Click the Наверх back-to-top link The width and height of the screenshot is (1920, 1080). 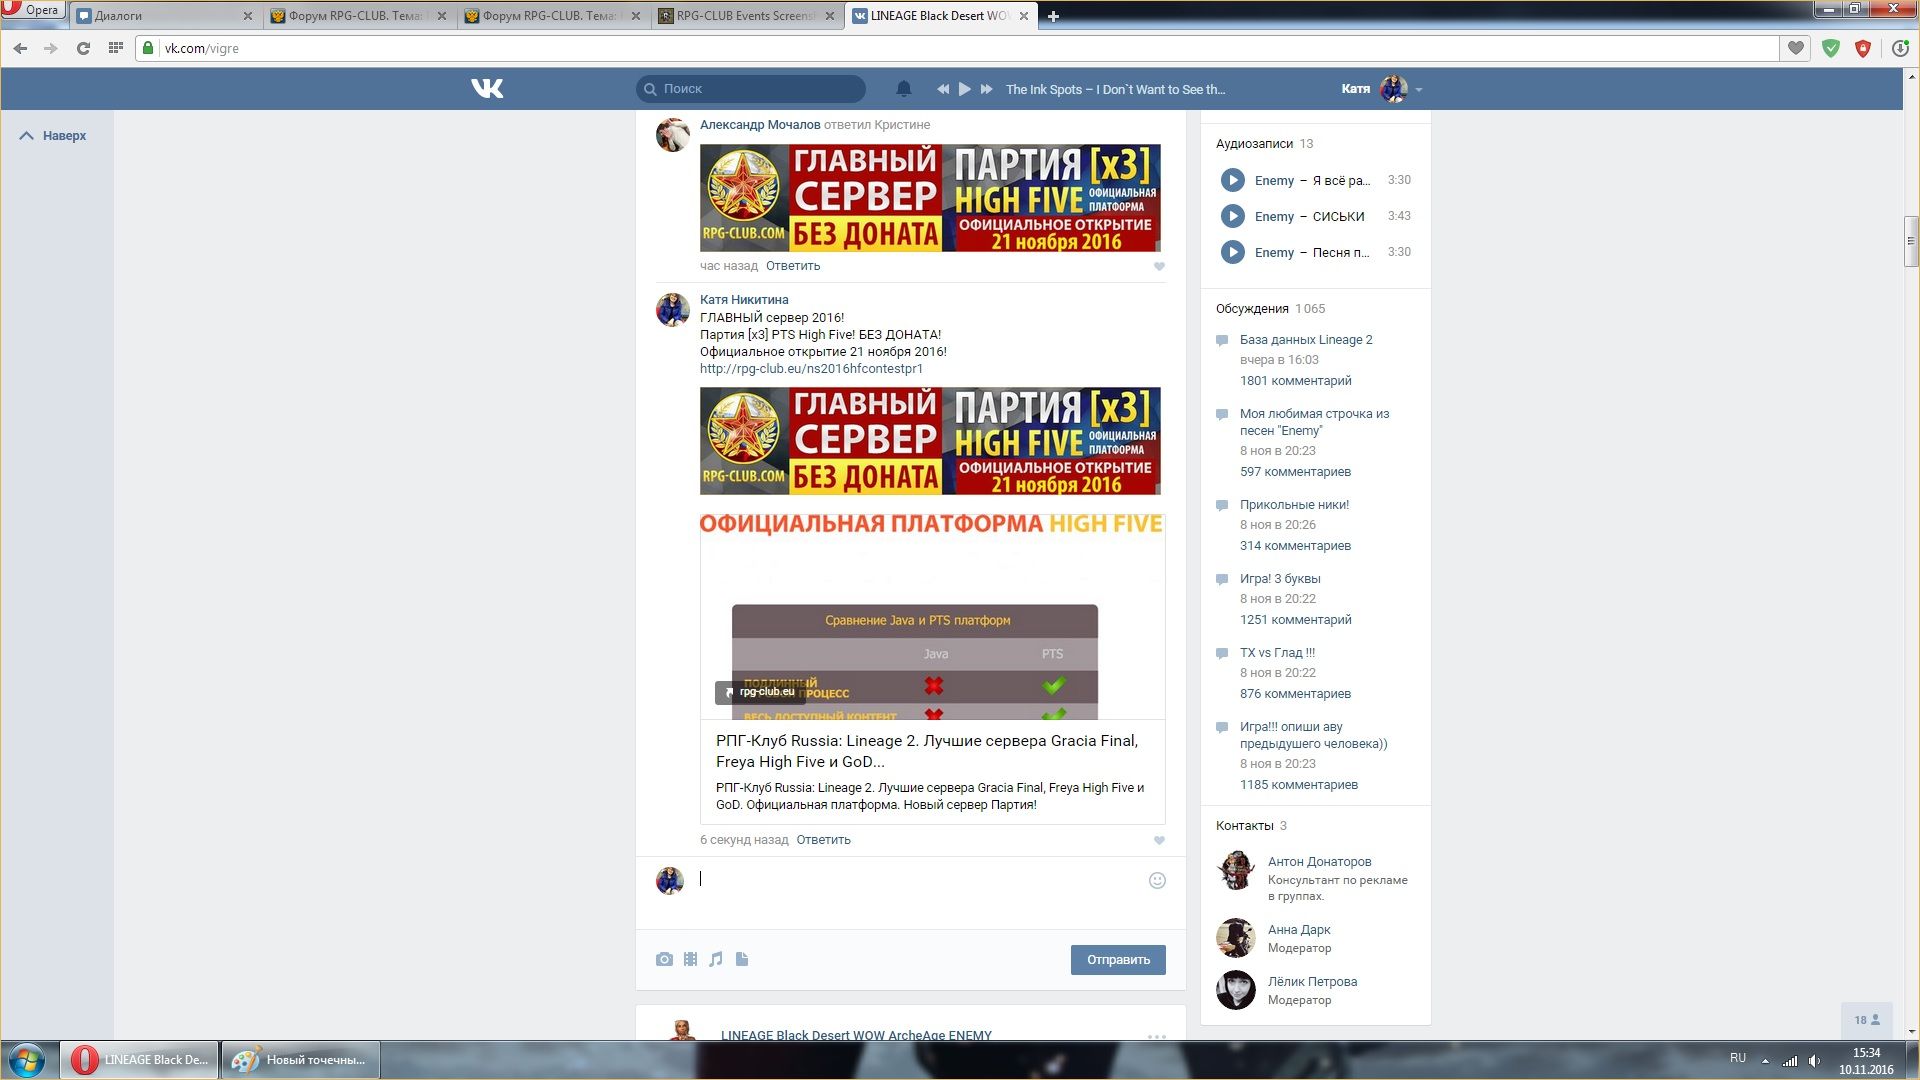click(x=53, y=136)
